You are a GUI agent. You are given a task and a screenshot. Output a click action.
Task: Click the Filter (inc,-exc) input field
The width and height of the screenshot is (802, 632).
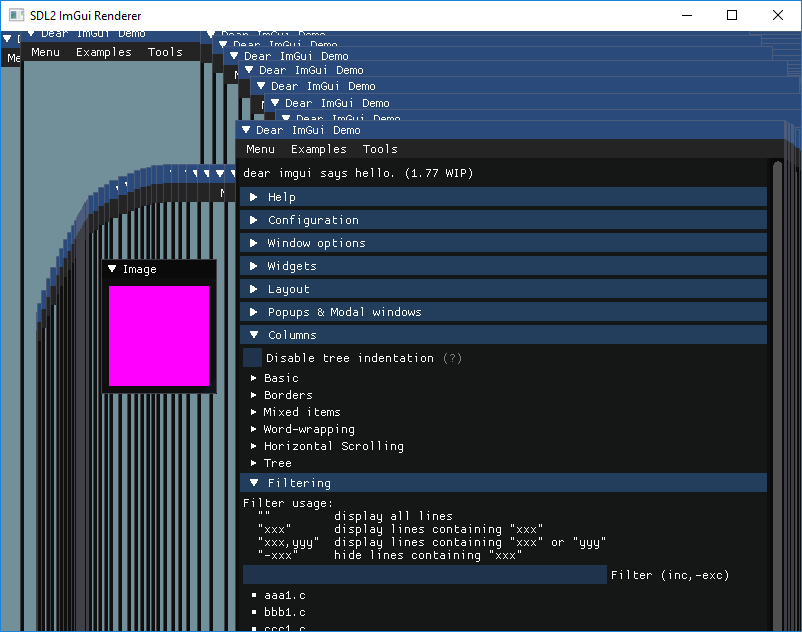click(x=425, y=575)
